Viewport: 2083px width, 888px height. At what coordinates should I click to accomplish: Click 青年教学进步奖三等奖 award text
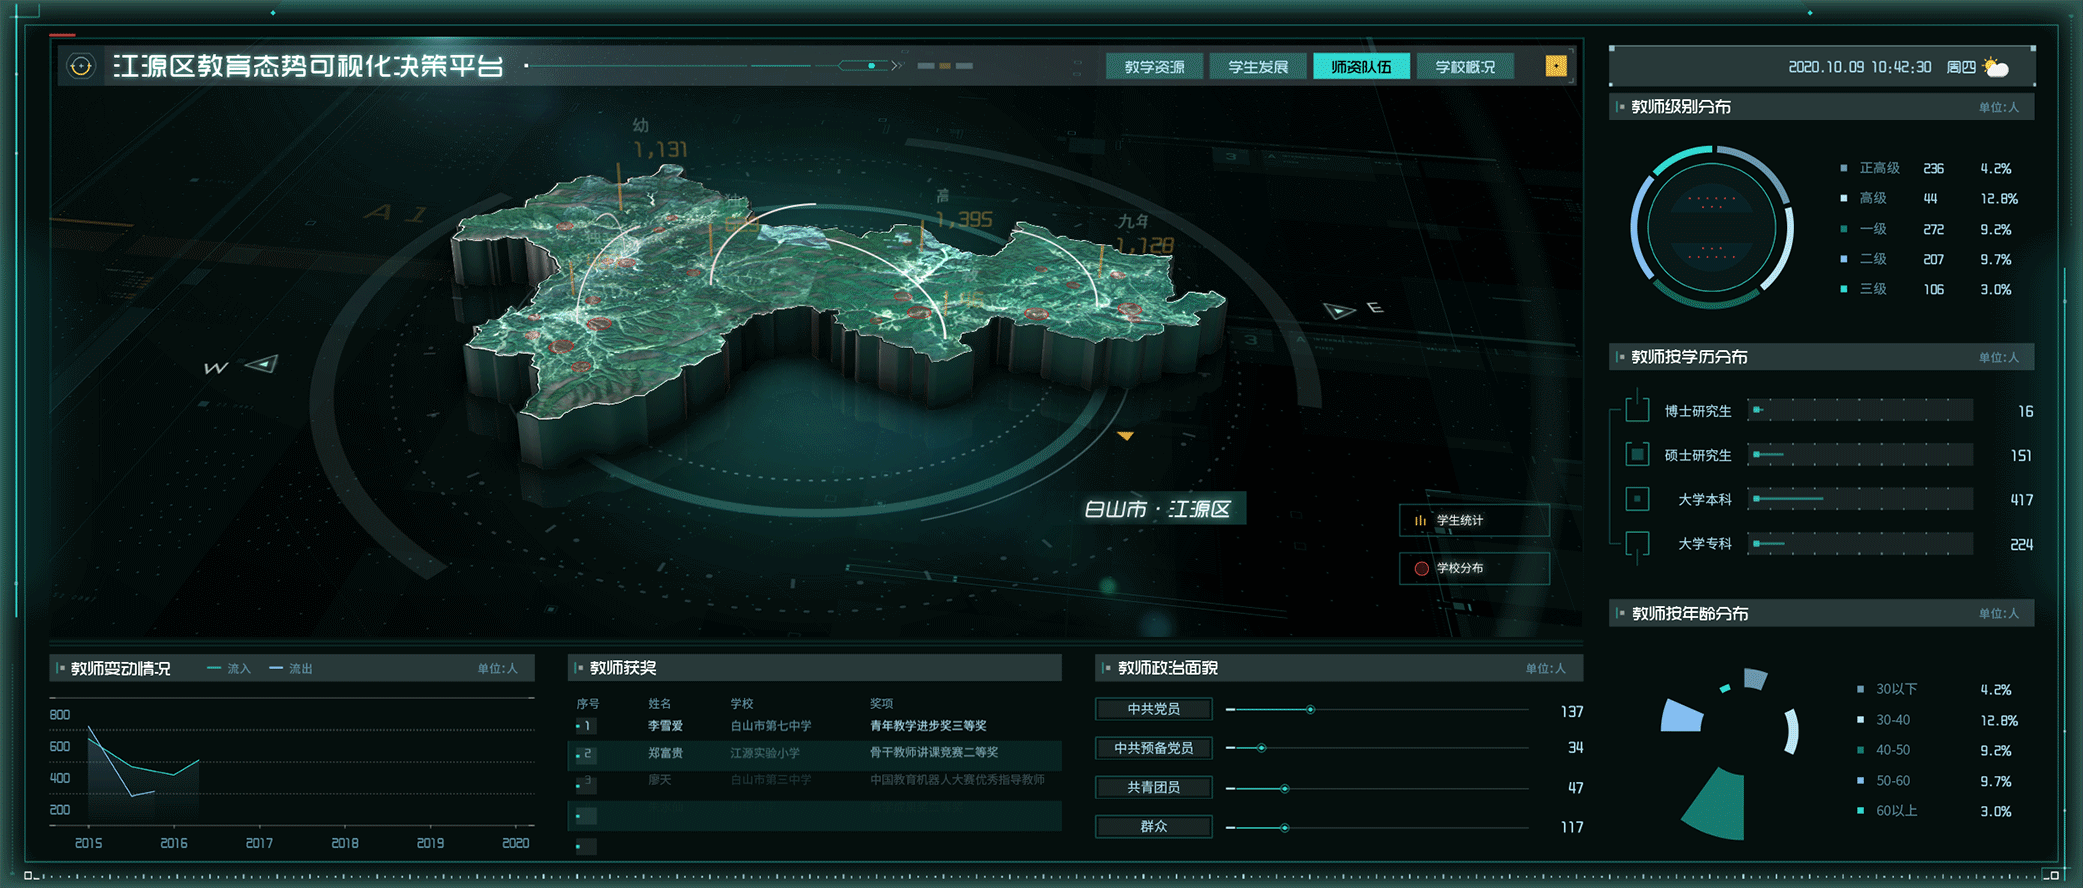pos(928,726)
